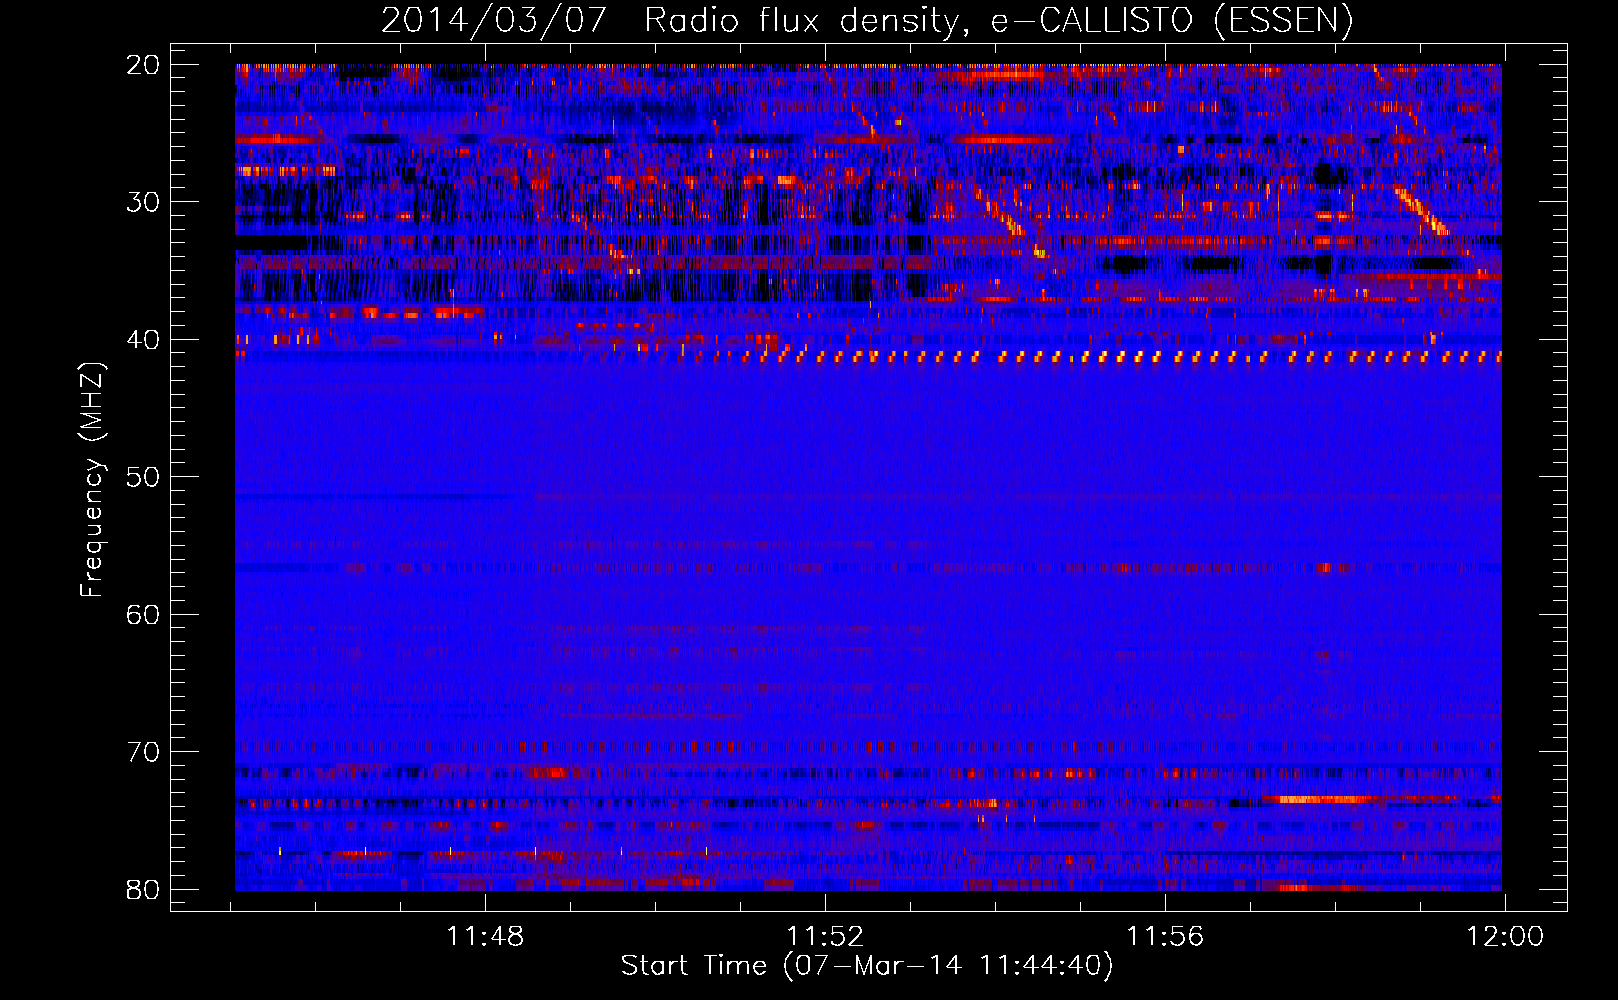Click the 30 frequency tick label
The image size is (1618, 1000).
(143, 202)
